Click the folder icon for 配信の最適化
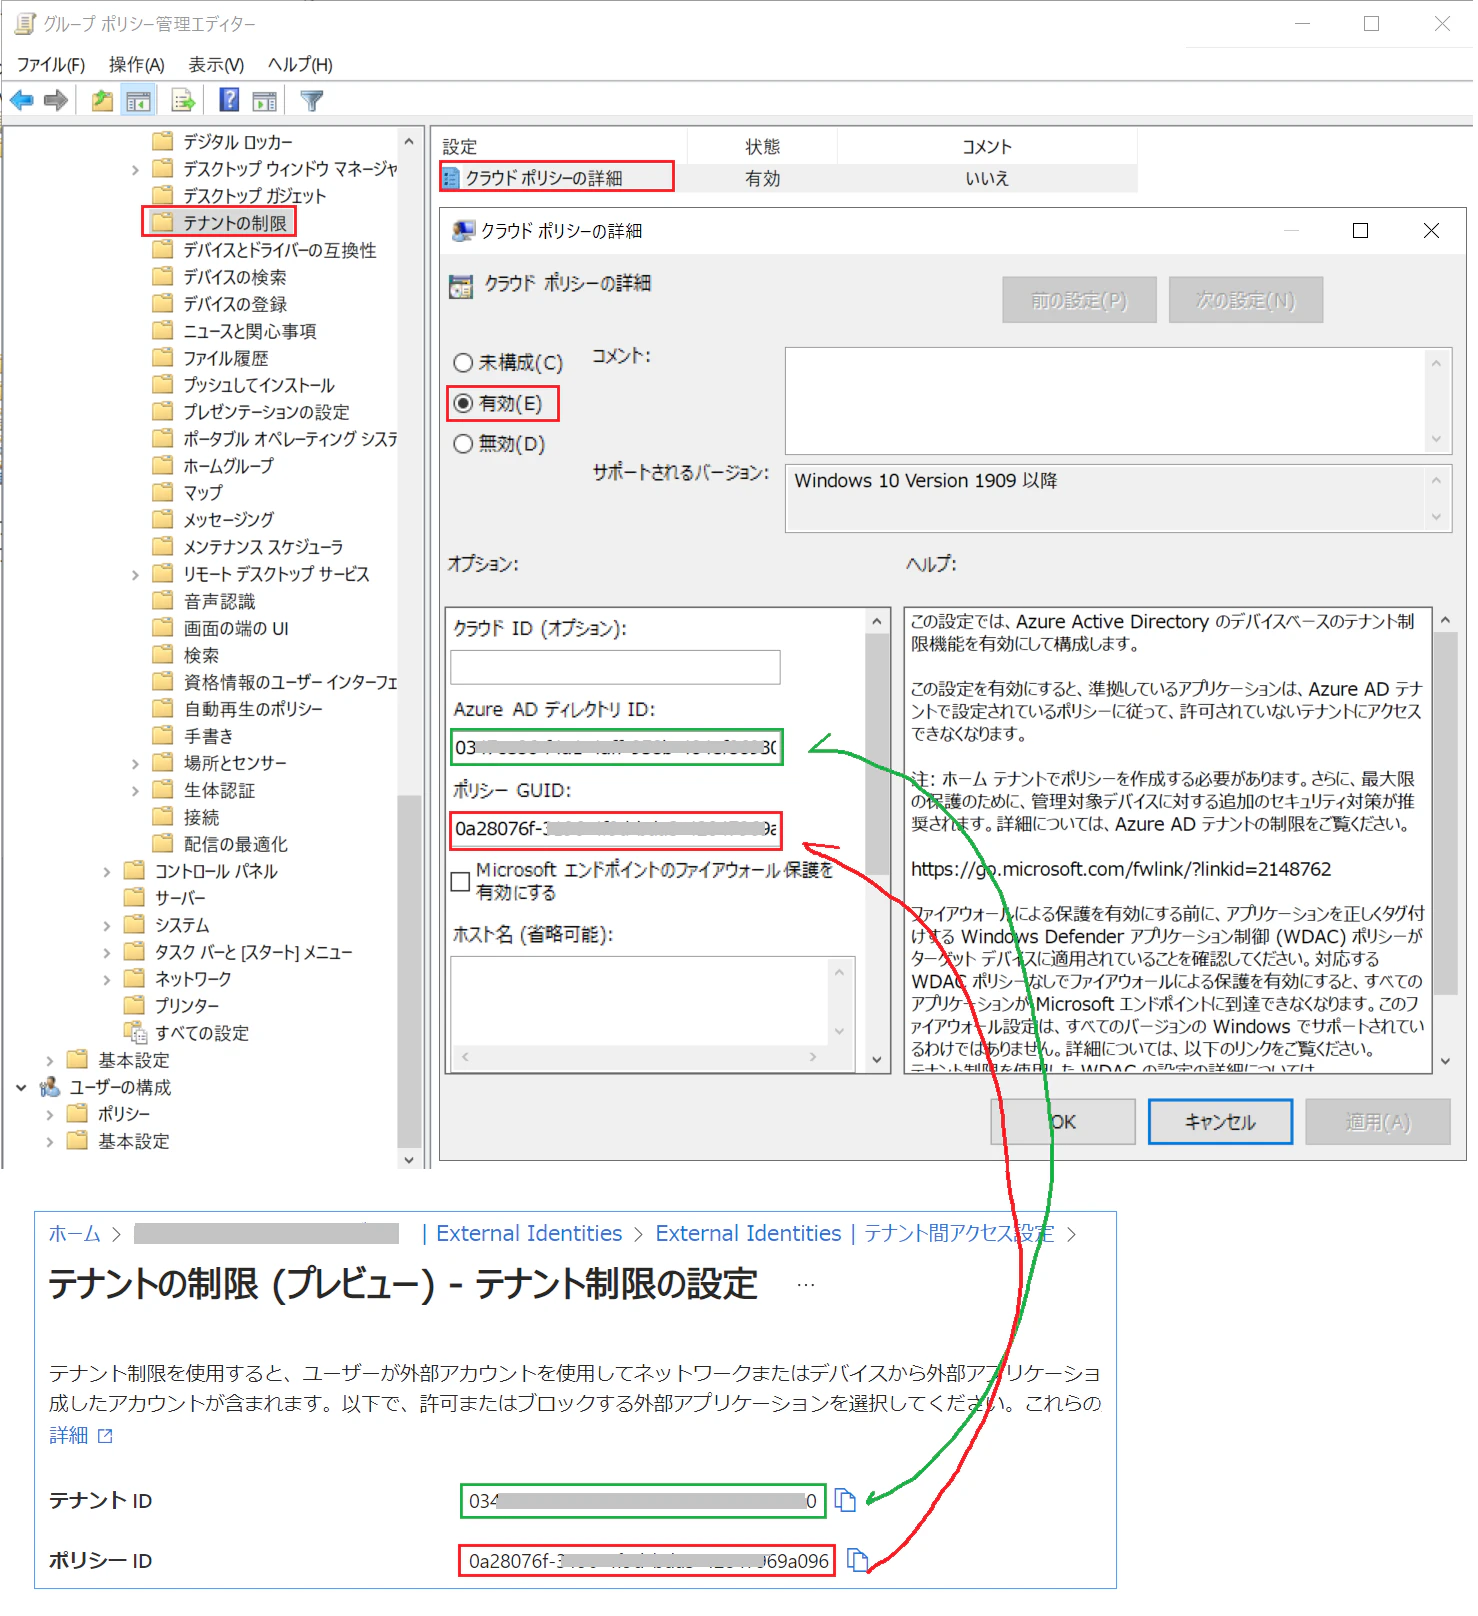The image size is (1478, 1616). coord(163,843)
